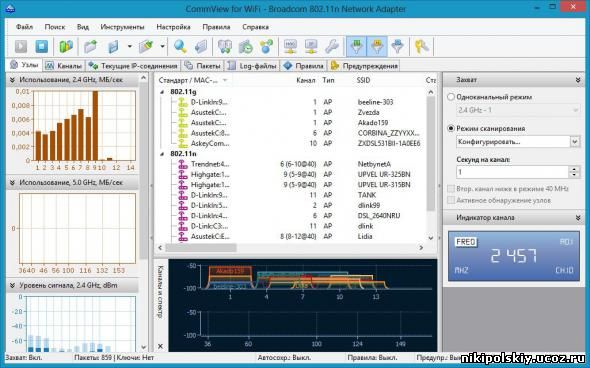Open the MAC aliases toolbar icon
Screen dimensions: 590x368
pos(290,46)
